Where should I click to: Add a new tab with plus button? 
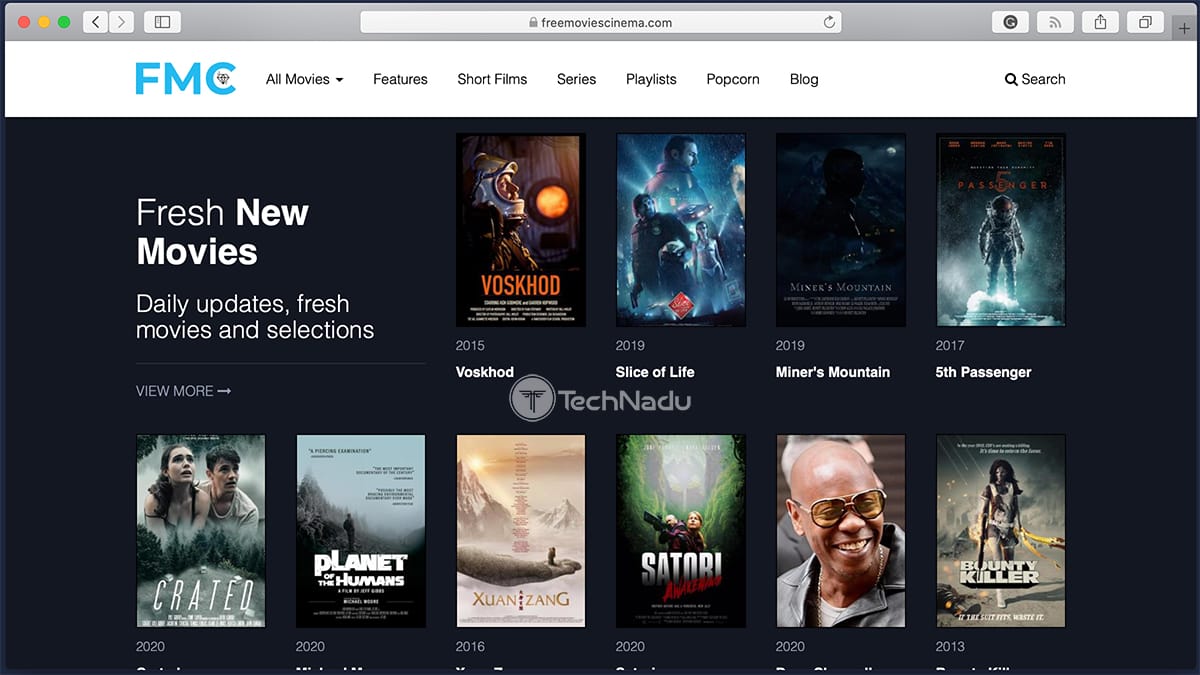click(1185, 28)
